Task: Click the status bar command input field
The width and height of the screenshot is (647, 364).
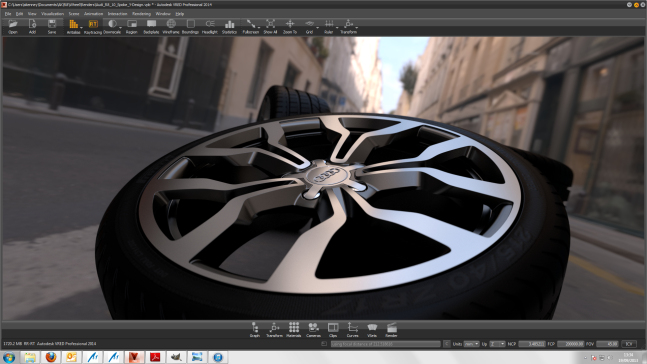Action: coord(385,344)
